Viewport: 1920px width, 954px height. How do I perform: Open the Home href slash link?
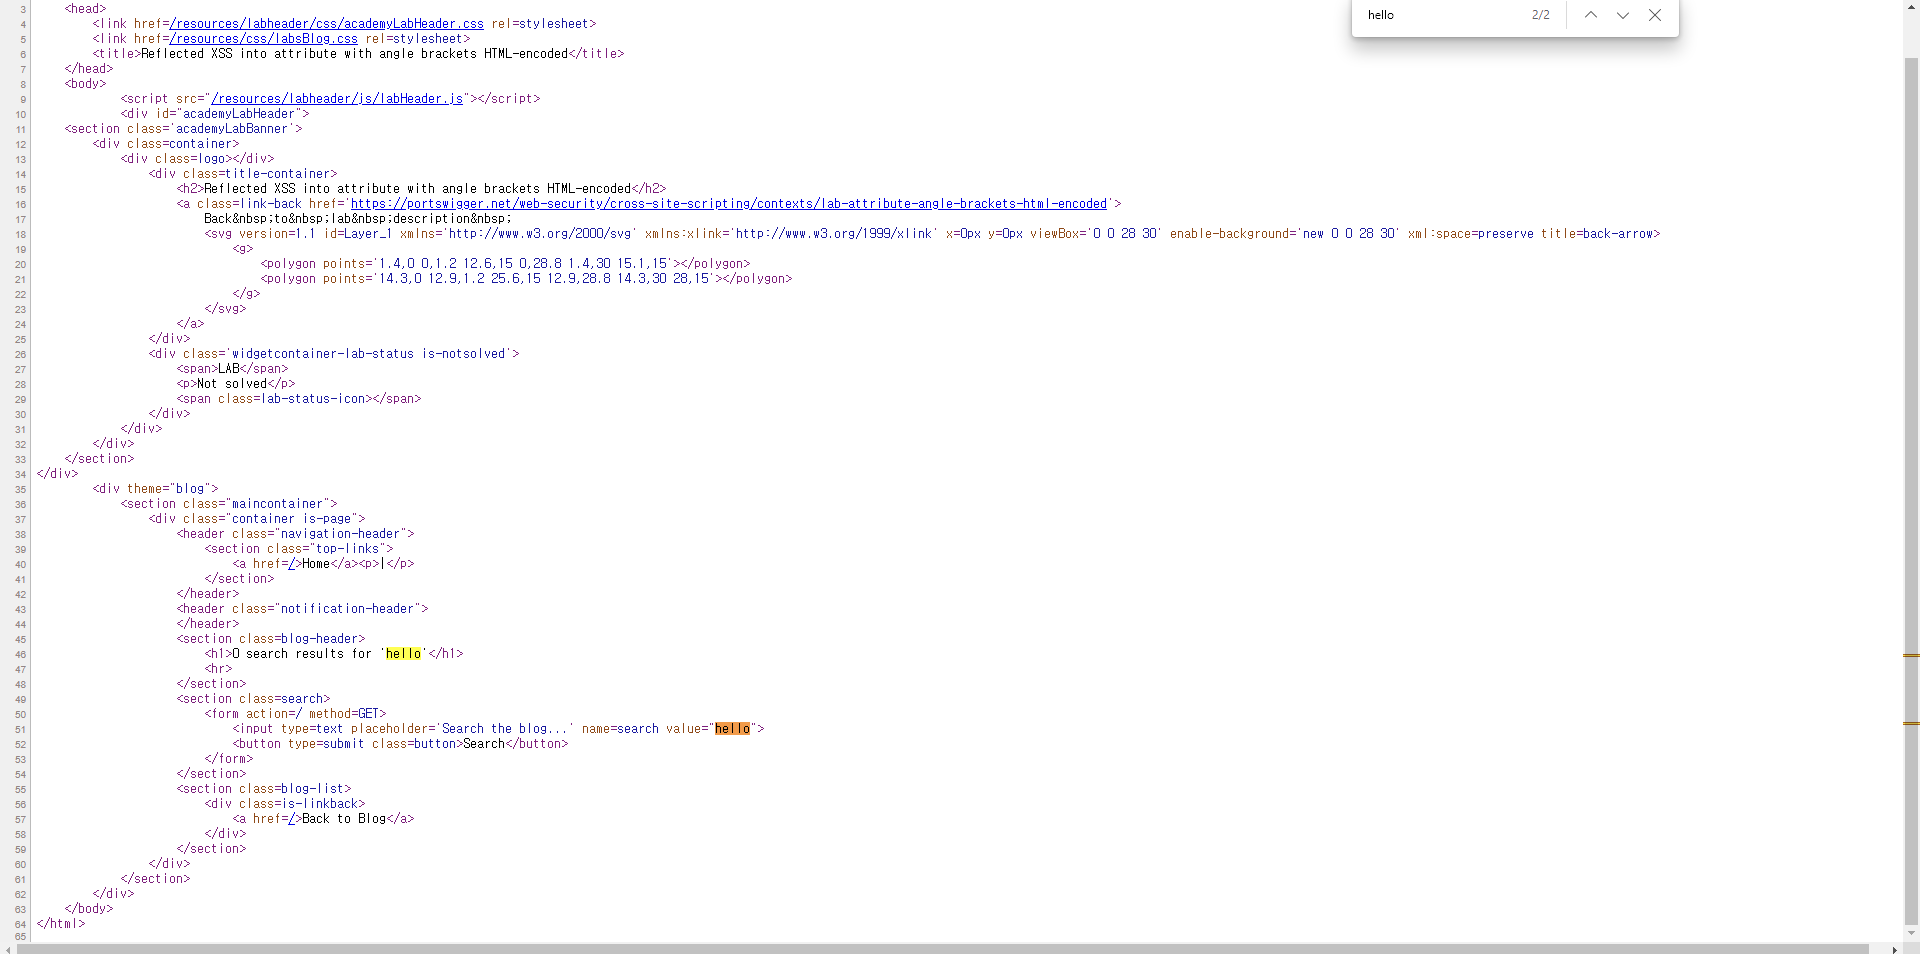tap(291, 564)
